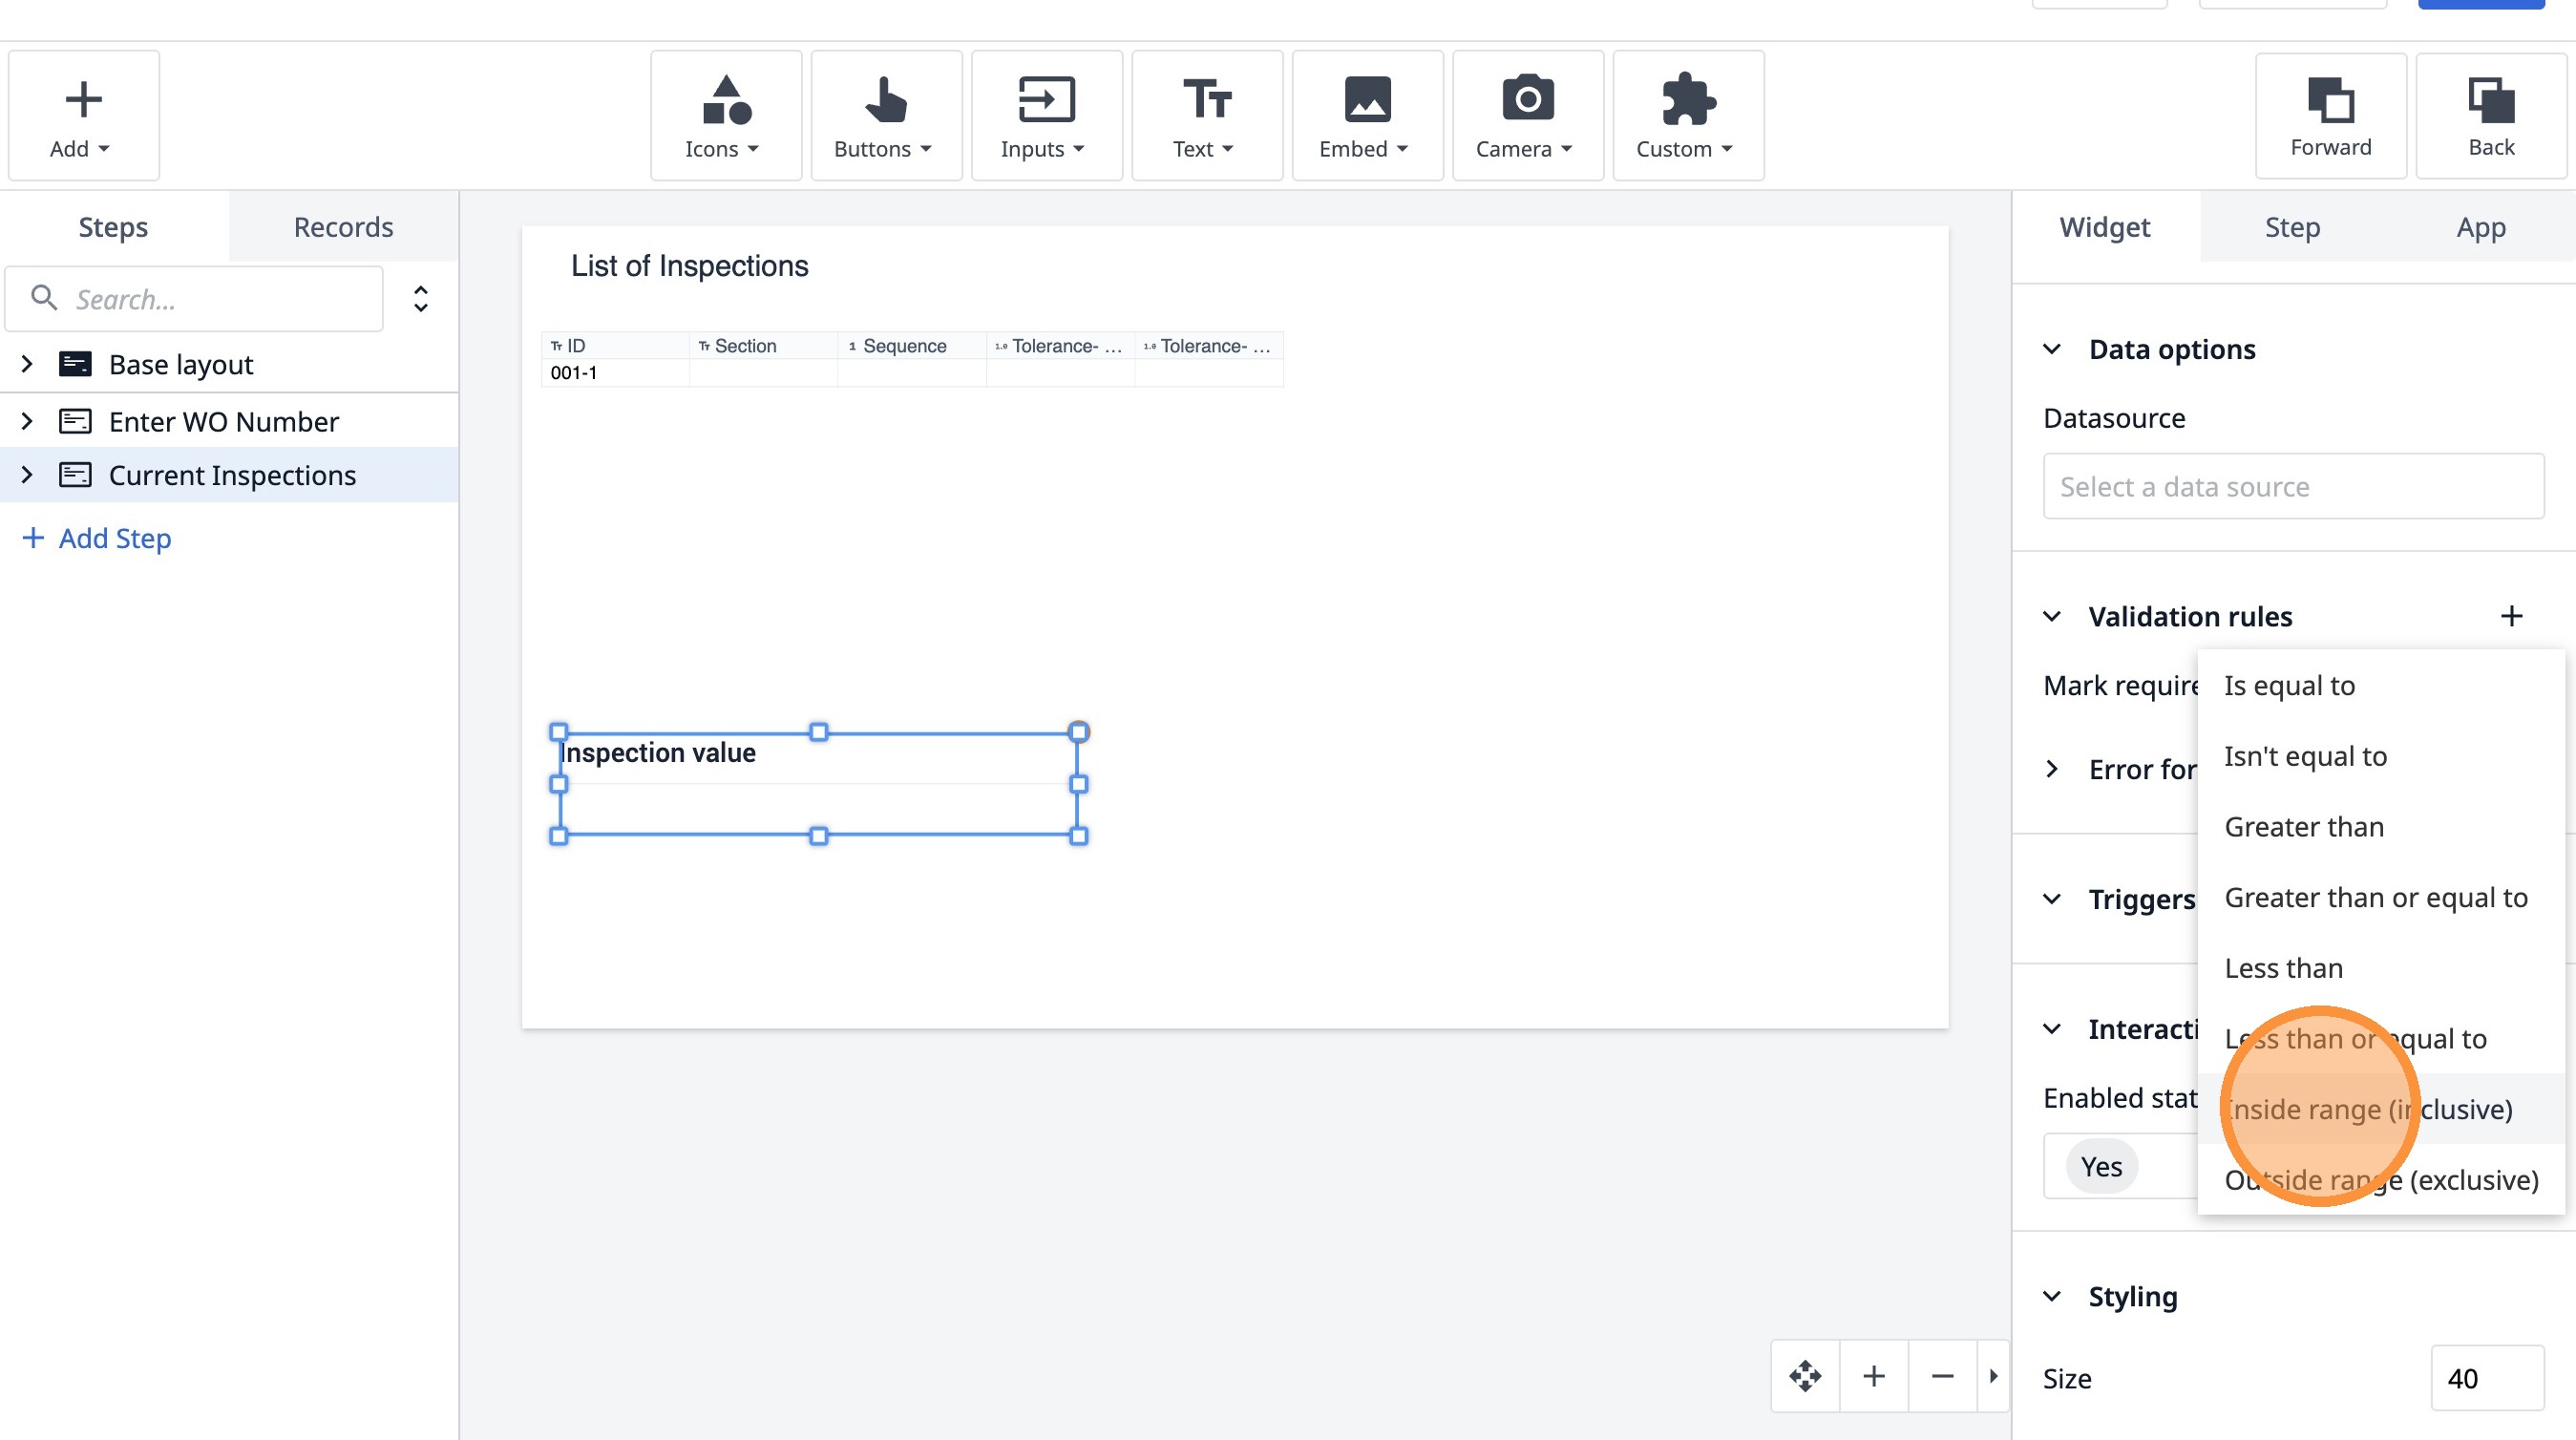
Task: Open the Custom widgets menu
Action: (1687, 116)
